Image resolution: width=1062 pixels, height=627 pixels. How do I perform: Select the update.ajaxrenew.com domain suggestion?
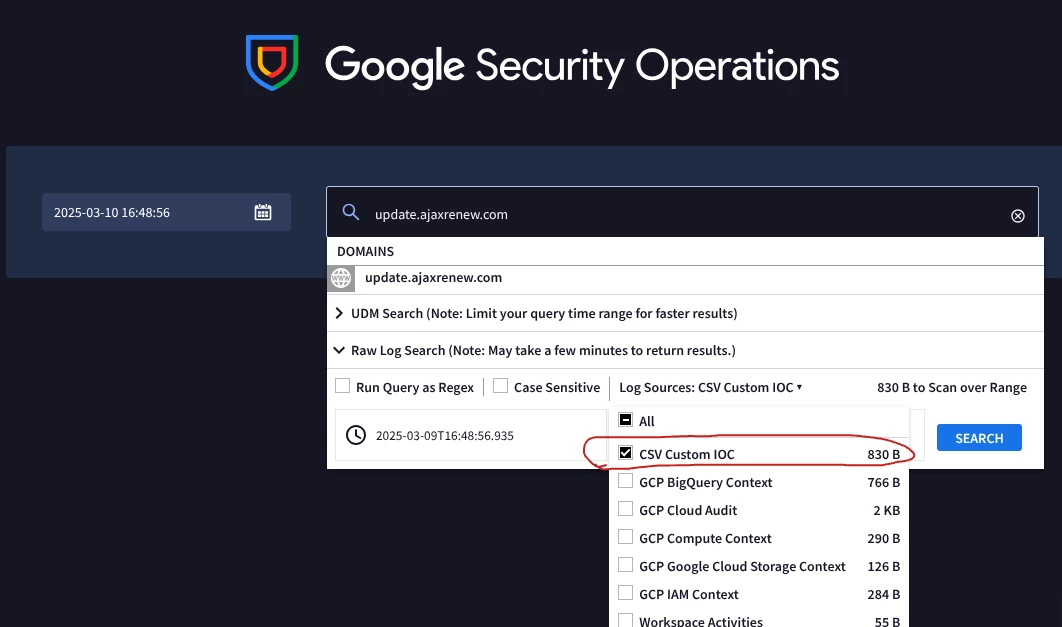pos(685,278)
